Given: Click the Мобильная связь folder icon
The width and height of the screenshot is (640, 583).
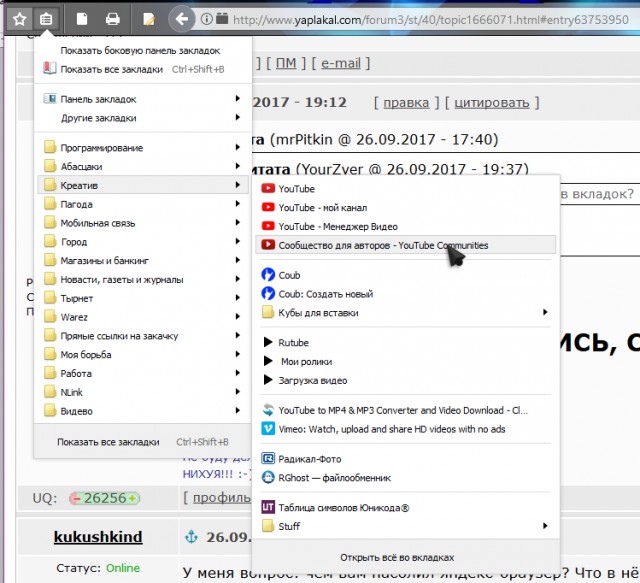Looking at the screenshot, I should click(x=50, y=223).
